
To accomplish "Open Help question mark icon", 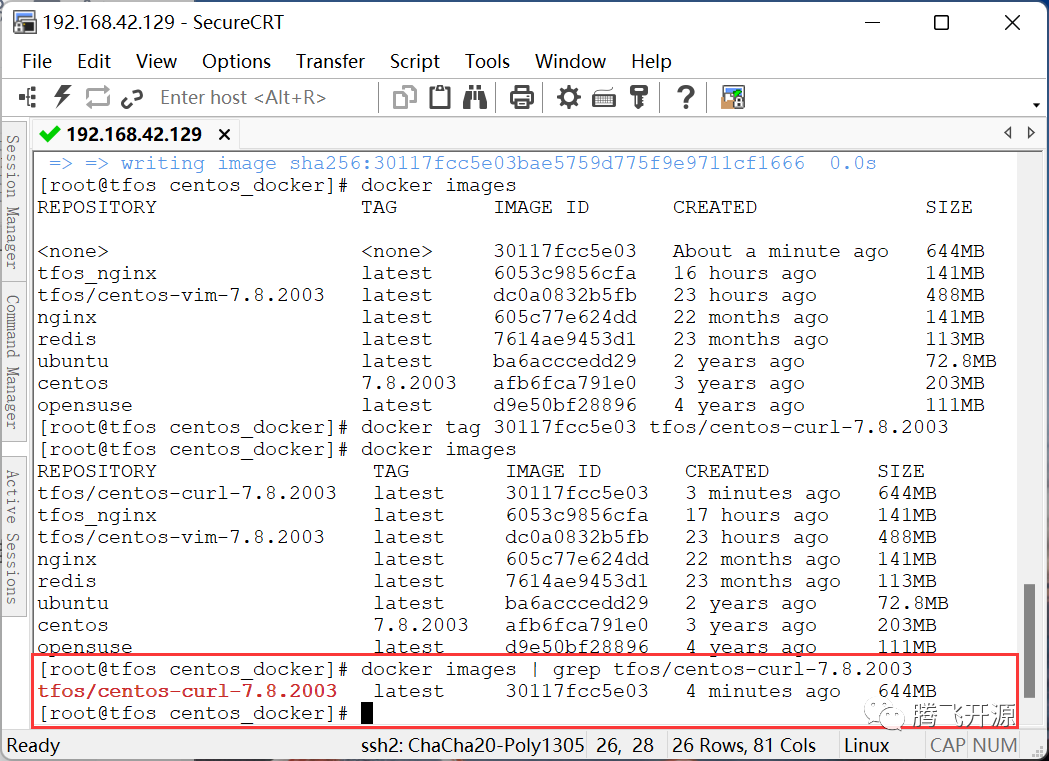I will pos(686,98).
